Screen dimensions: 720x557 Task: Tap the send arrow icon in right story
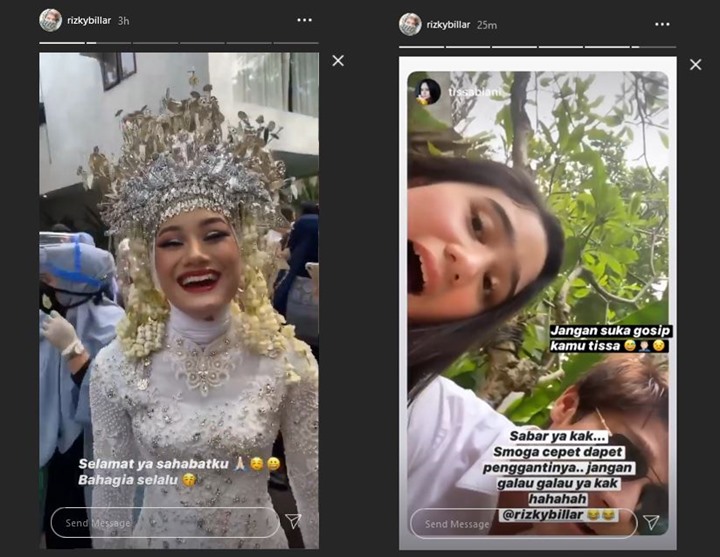coord(651,522)
